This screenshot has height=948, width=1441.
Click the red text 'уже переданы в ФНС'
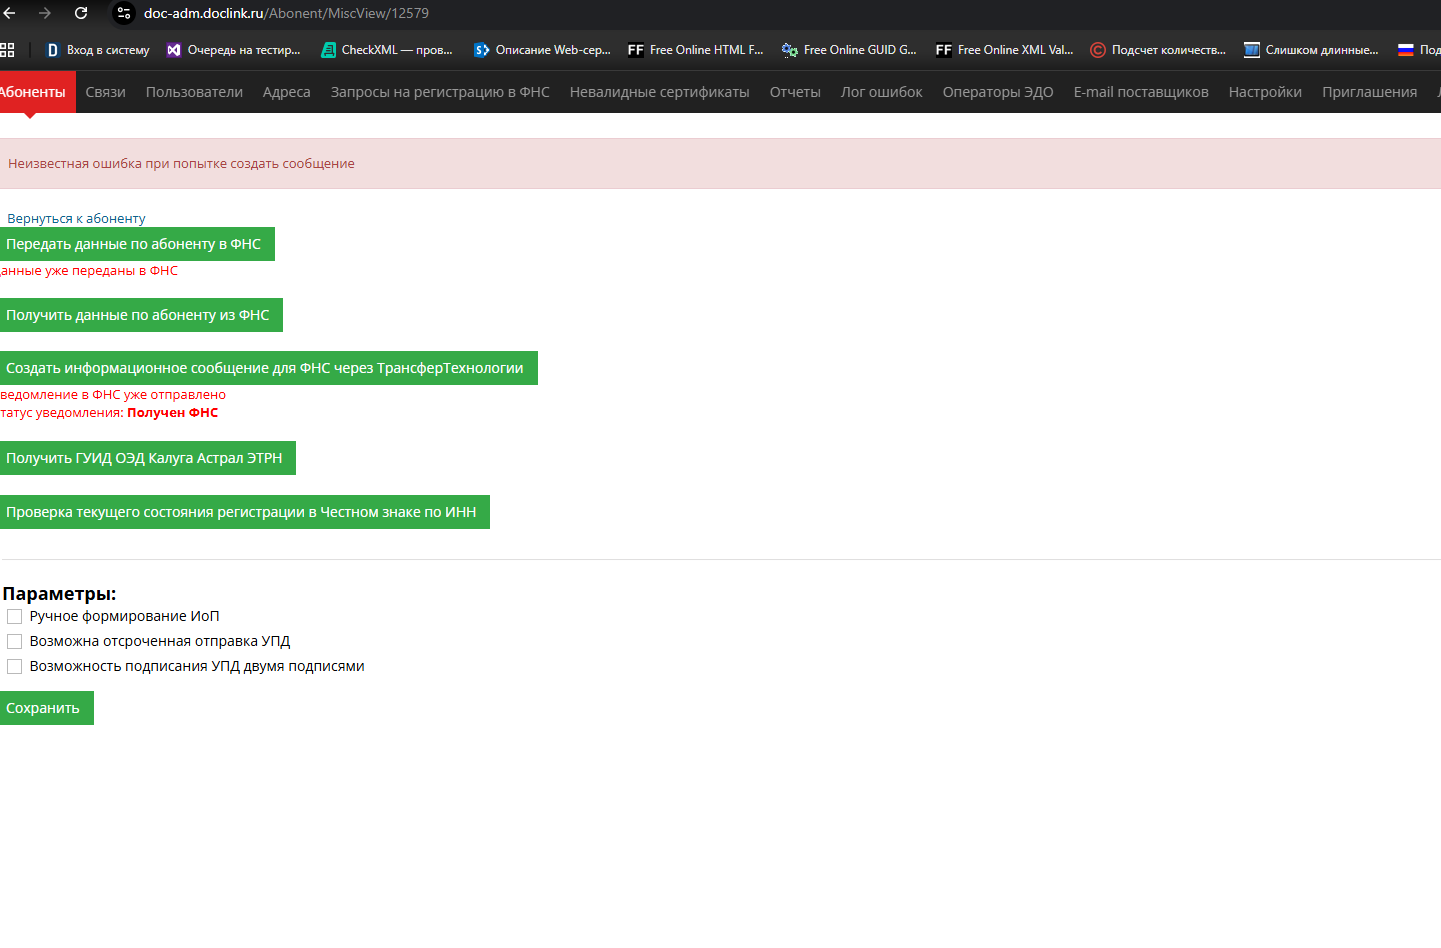tap(111, 270)
